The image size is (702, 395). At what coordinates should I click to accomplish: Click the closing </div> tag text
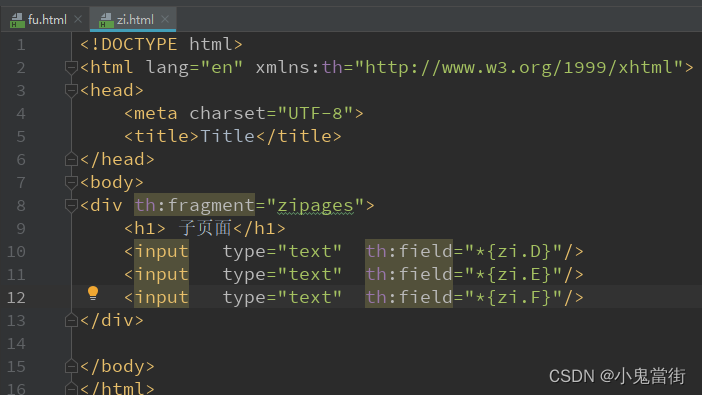(112, 321)
